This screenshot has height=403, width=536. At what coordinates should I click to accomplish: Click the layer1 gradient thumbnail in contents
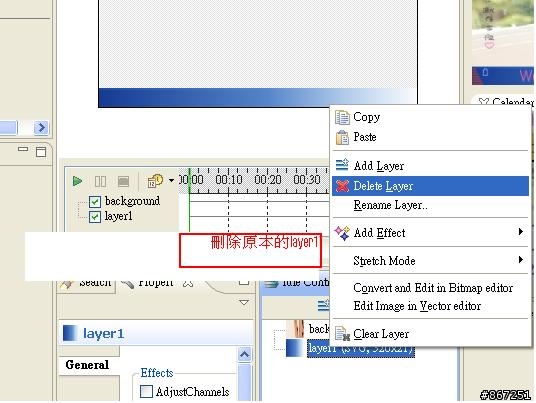[x=294, y=348]
